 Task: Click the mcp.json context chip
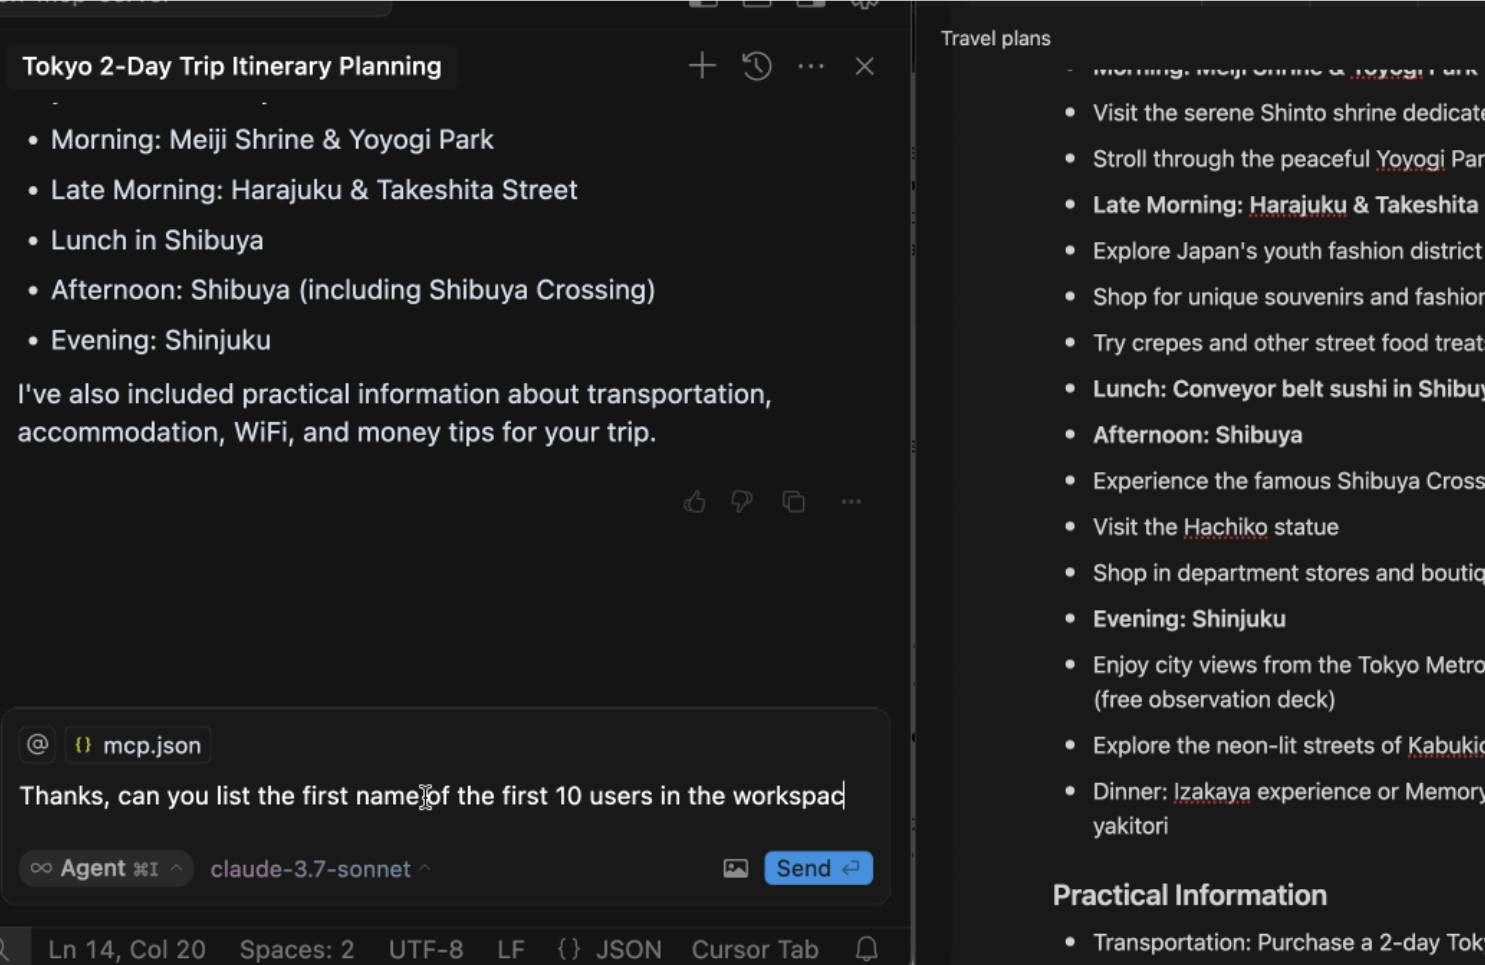(139, 745)
